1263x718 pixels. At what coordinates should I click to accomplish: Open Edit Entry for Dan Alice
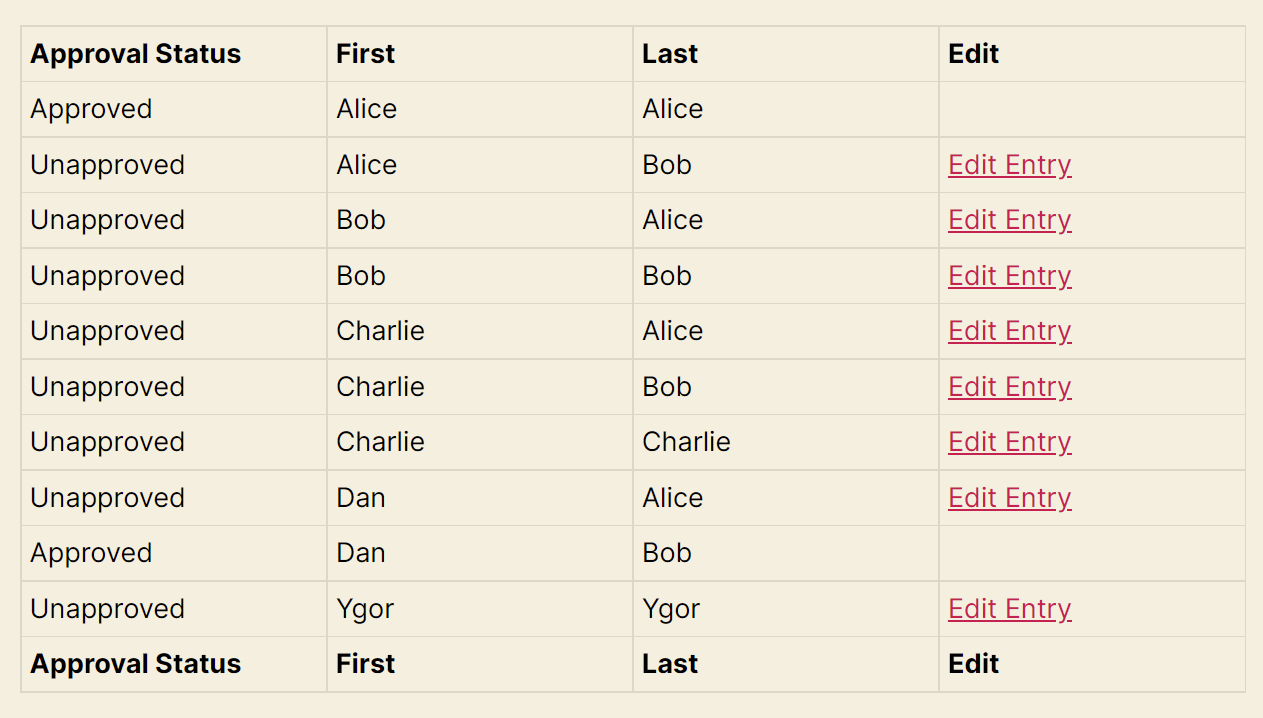1009,498
